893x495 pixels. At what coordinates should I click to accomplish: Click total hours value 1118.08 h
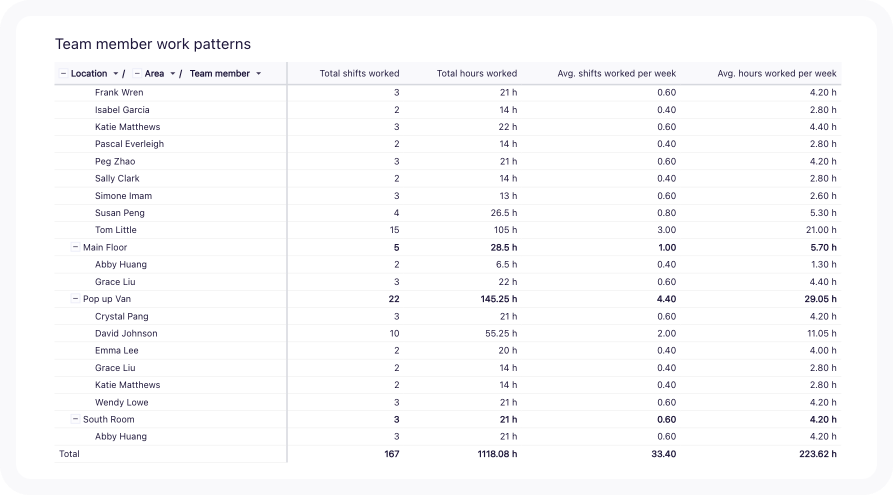[x=497, y=454]
